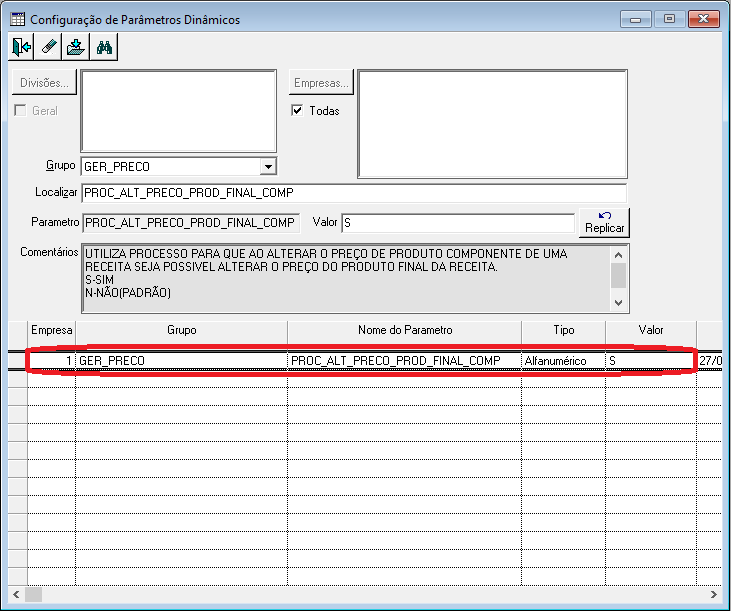Click the row selector of first grid row
This screenshot has height=611, width=731.
coord(18,360)
